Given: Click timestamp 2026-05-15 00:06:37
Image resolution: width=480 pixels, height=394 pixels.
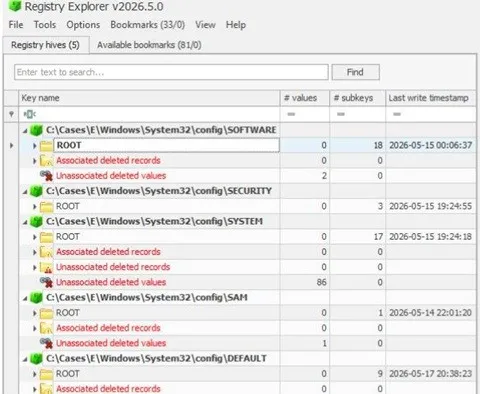Looking at the screenshot, I should tap(431, 145).
